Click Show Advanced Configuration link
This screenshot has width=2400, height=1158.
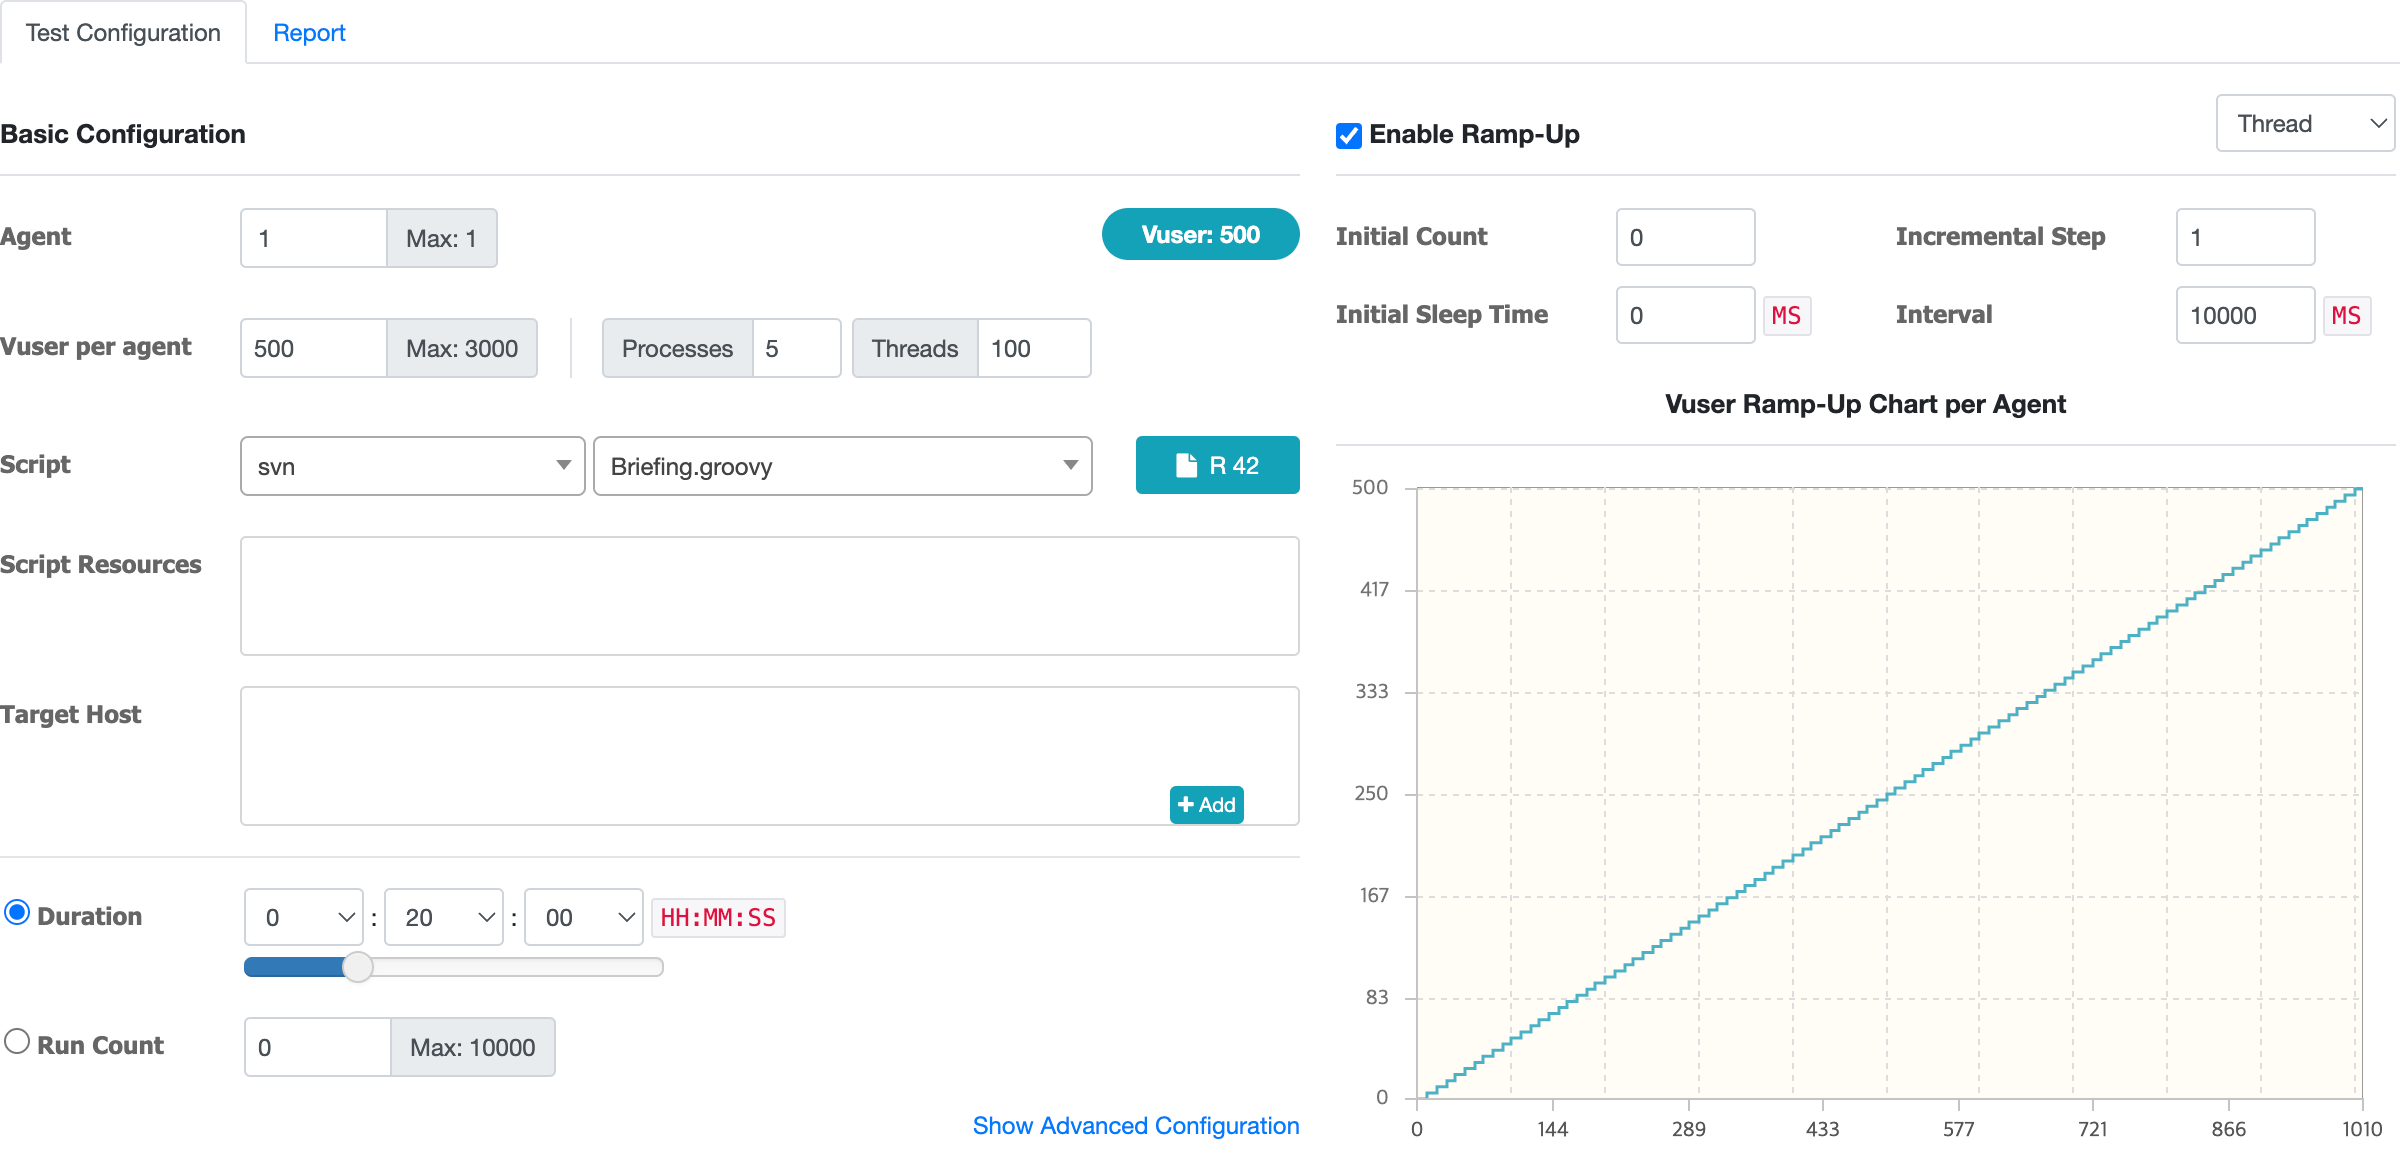tap(1135, 1126)
